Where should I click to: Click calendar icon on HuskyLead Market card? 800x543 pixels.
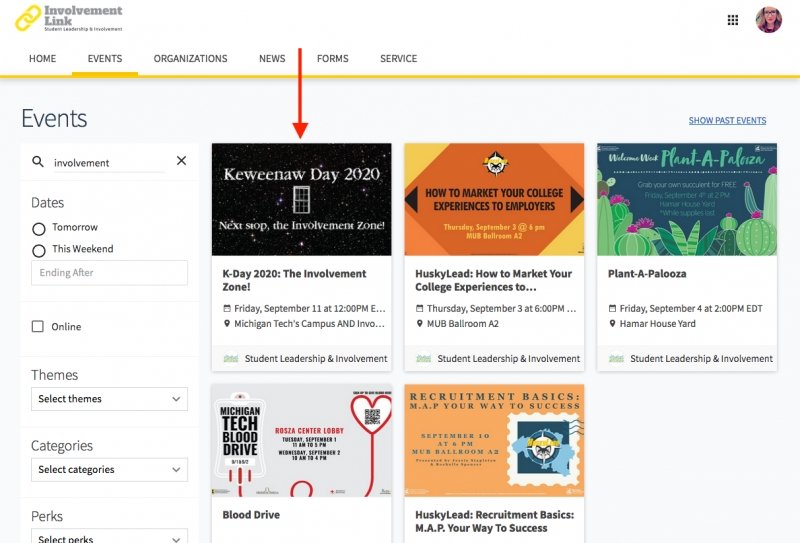419,308
